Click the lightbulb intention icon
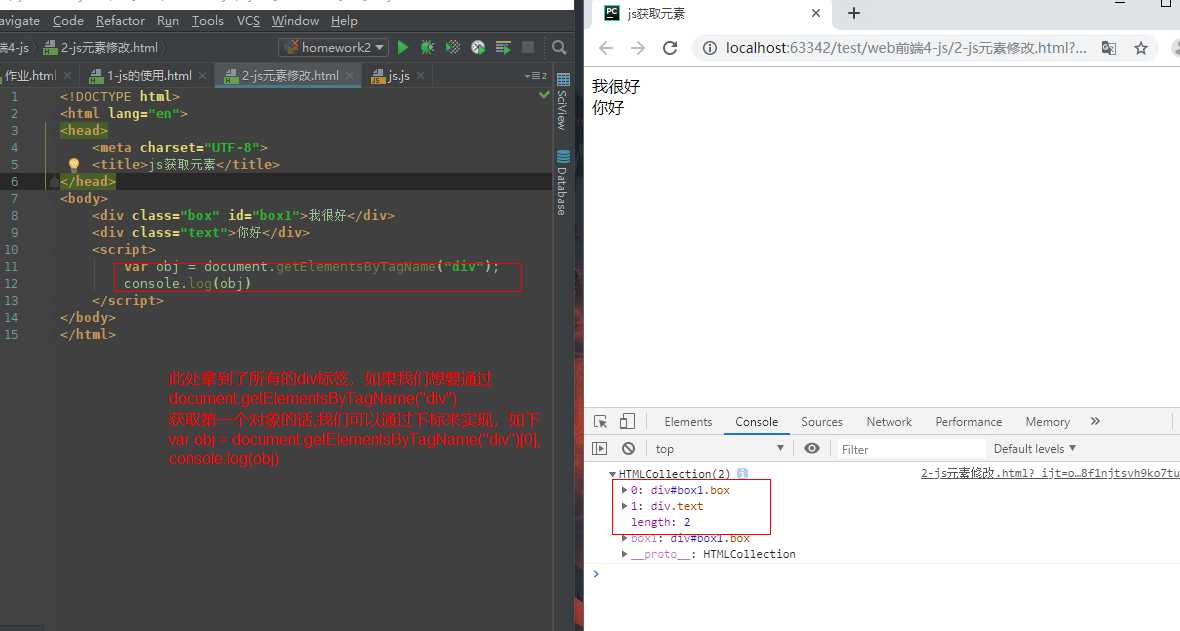Viewport: 1180px width, 631px height. (x=74, y=164)
